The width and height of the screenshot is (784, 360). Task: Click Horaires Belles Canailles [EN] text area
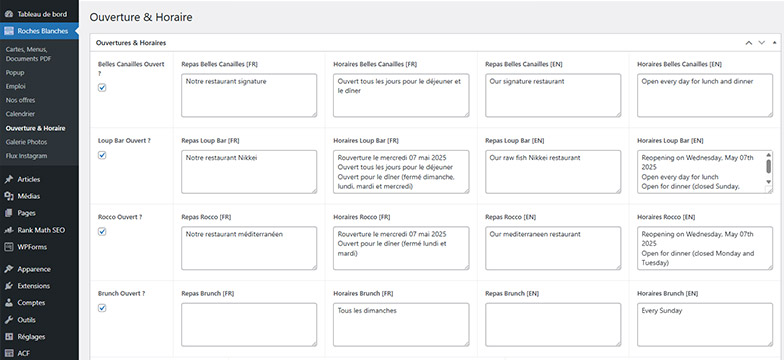tap(705, 96)
